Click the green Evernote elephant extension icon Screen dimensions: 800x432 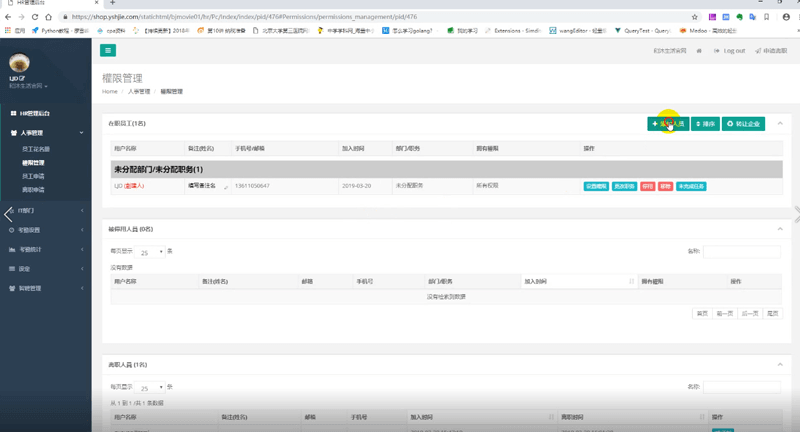[x=739, y=17]
